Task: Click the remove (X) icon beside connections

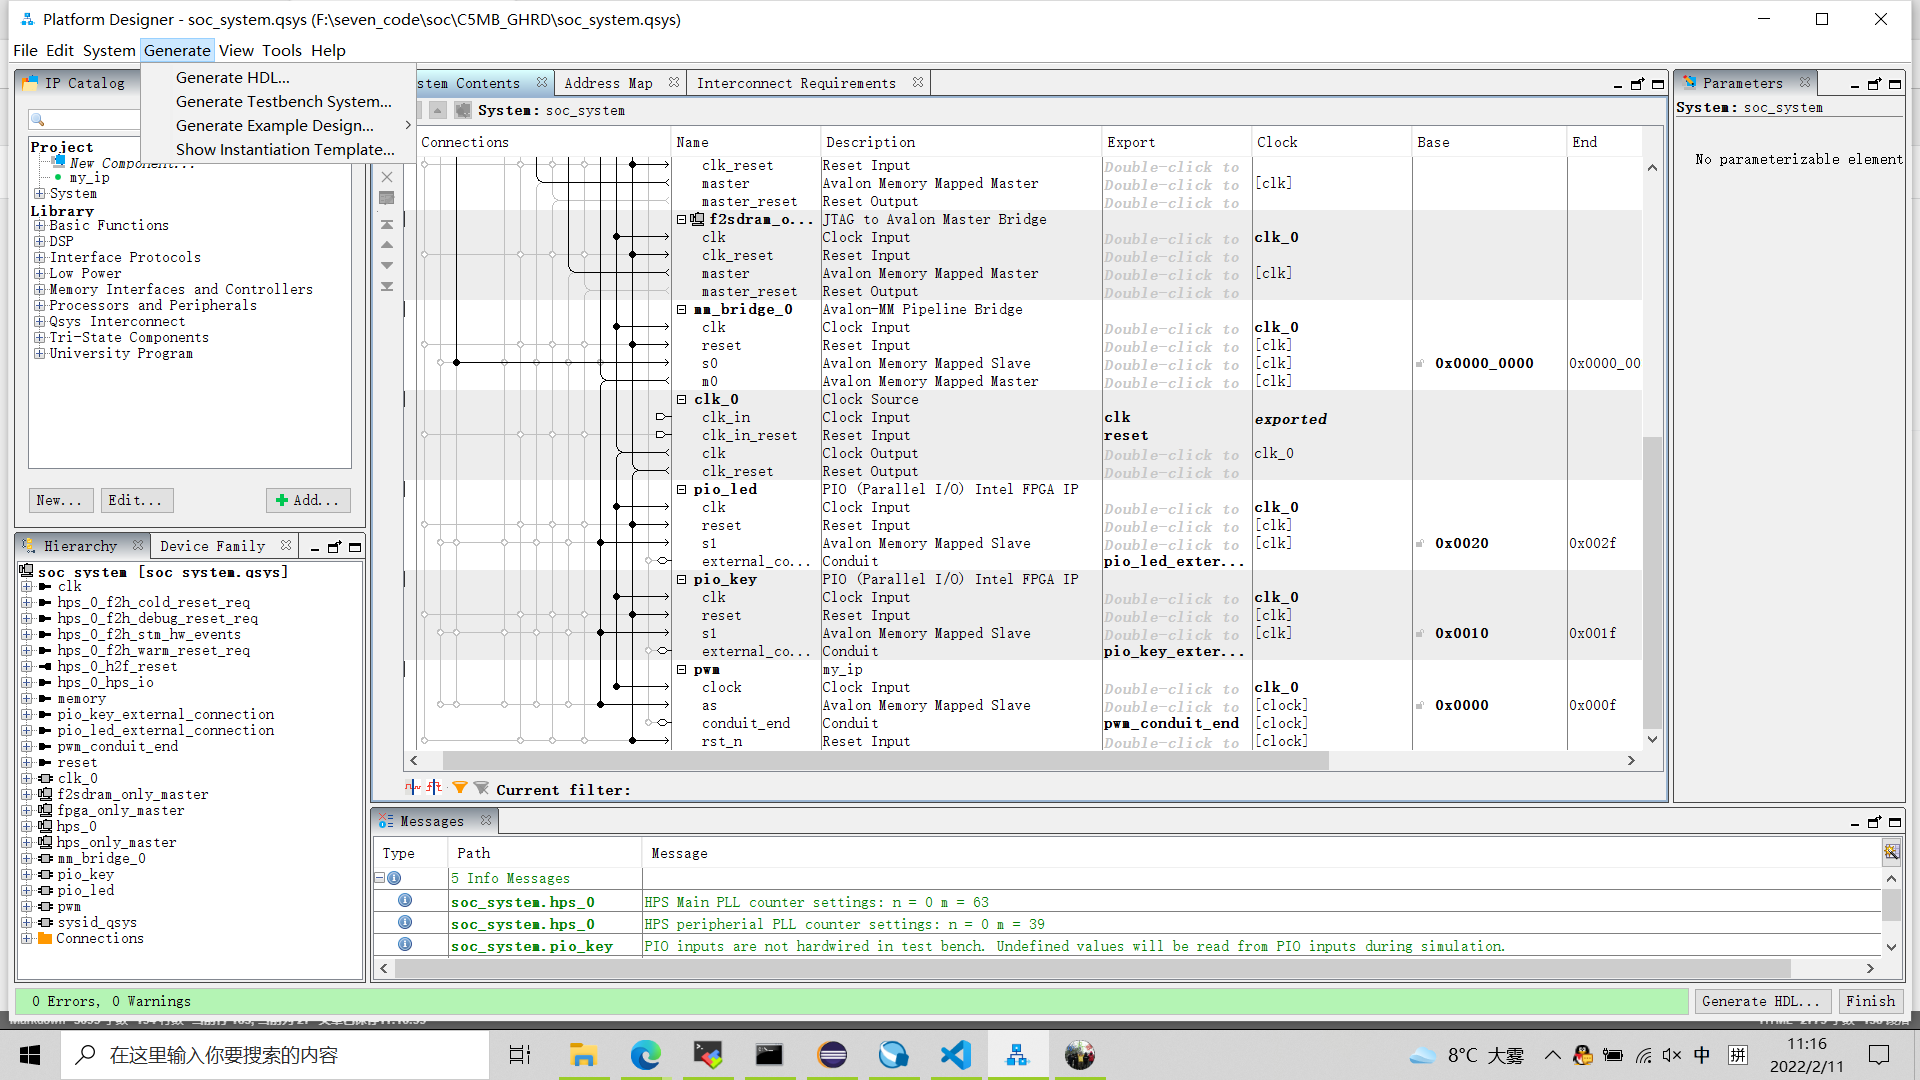Action: point(387,177)
